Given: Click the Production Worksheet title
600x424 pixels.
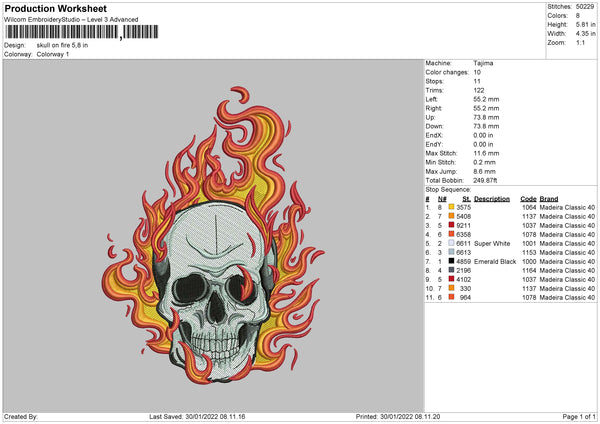Looking at the screenshot, I should click(x=55, y=8).
